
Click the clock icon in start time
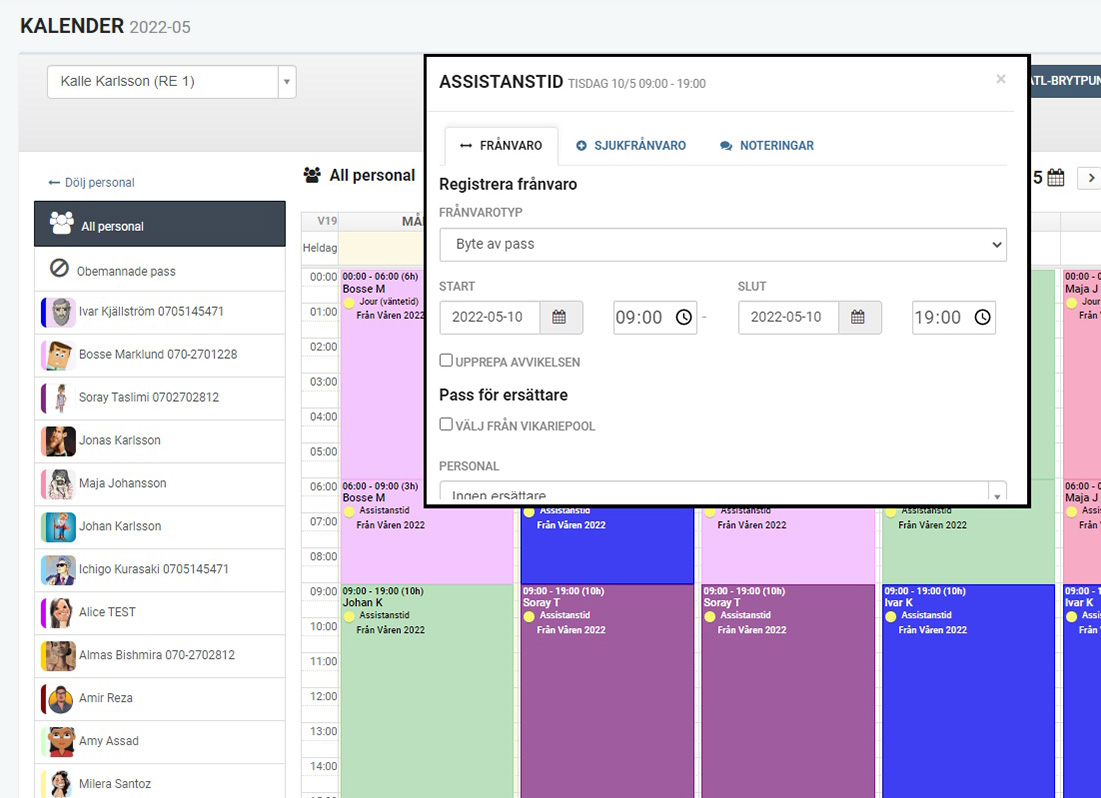pyautogui.click(x=684, y=317)
